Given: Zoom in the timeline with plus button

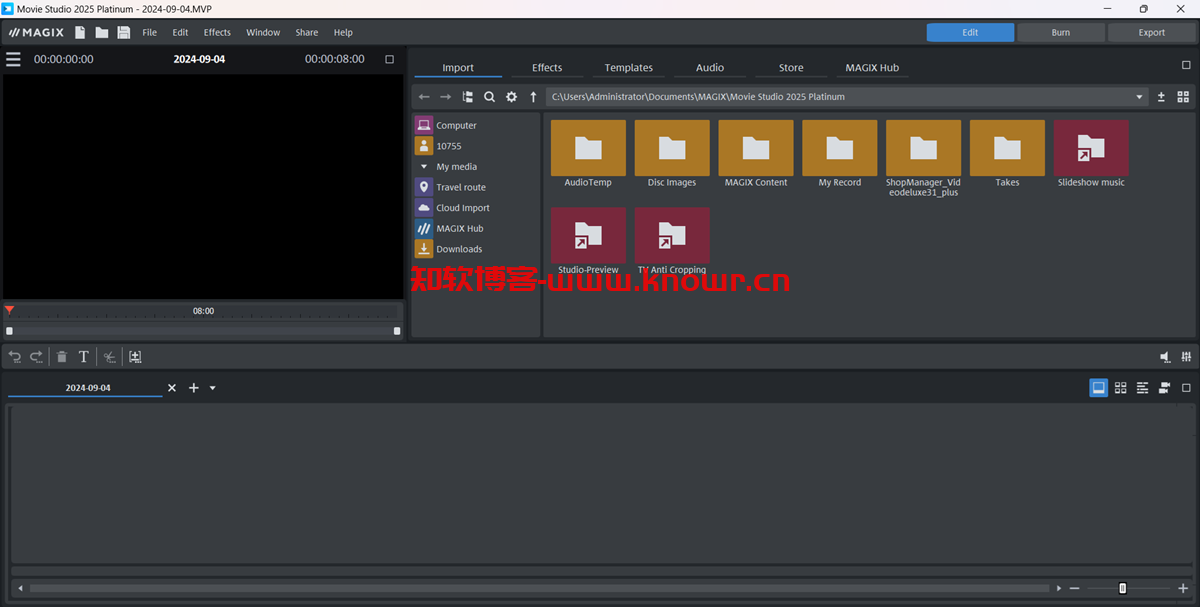Looking at the screenshot, I should coord(1183,588).
